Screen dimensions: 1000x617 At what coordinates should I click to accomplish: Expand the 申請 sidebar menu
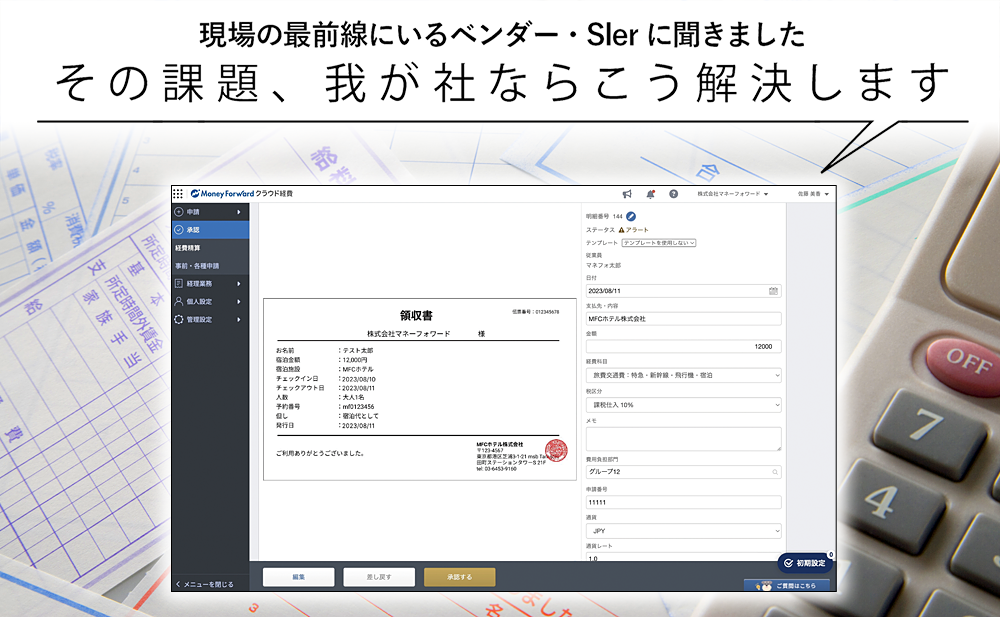(209, 212)
